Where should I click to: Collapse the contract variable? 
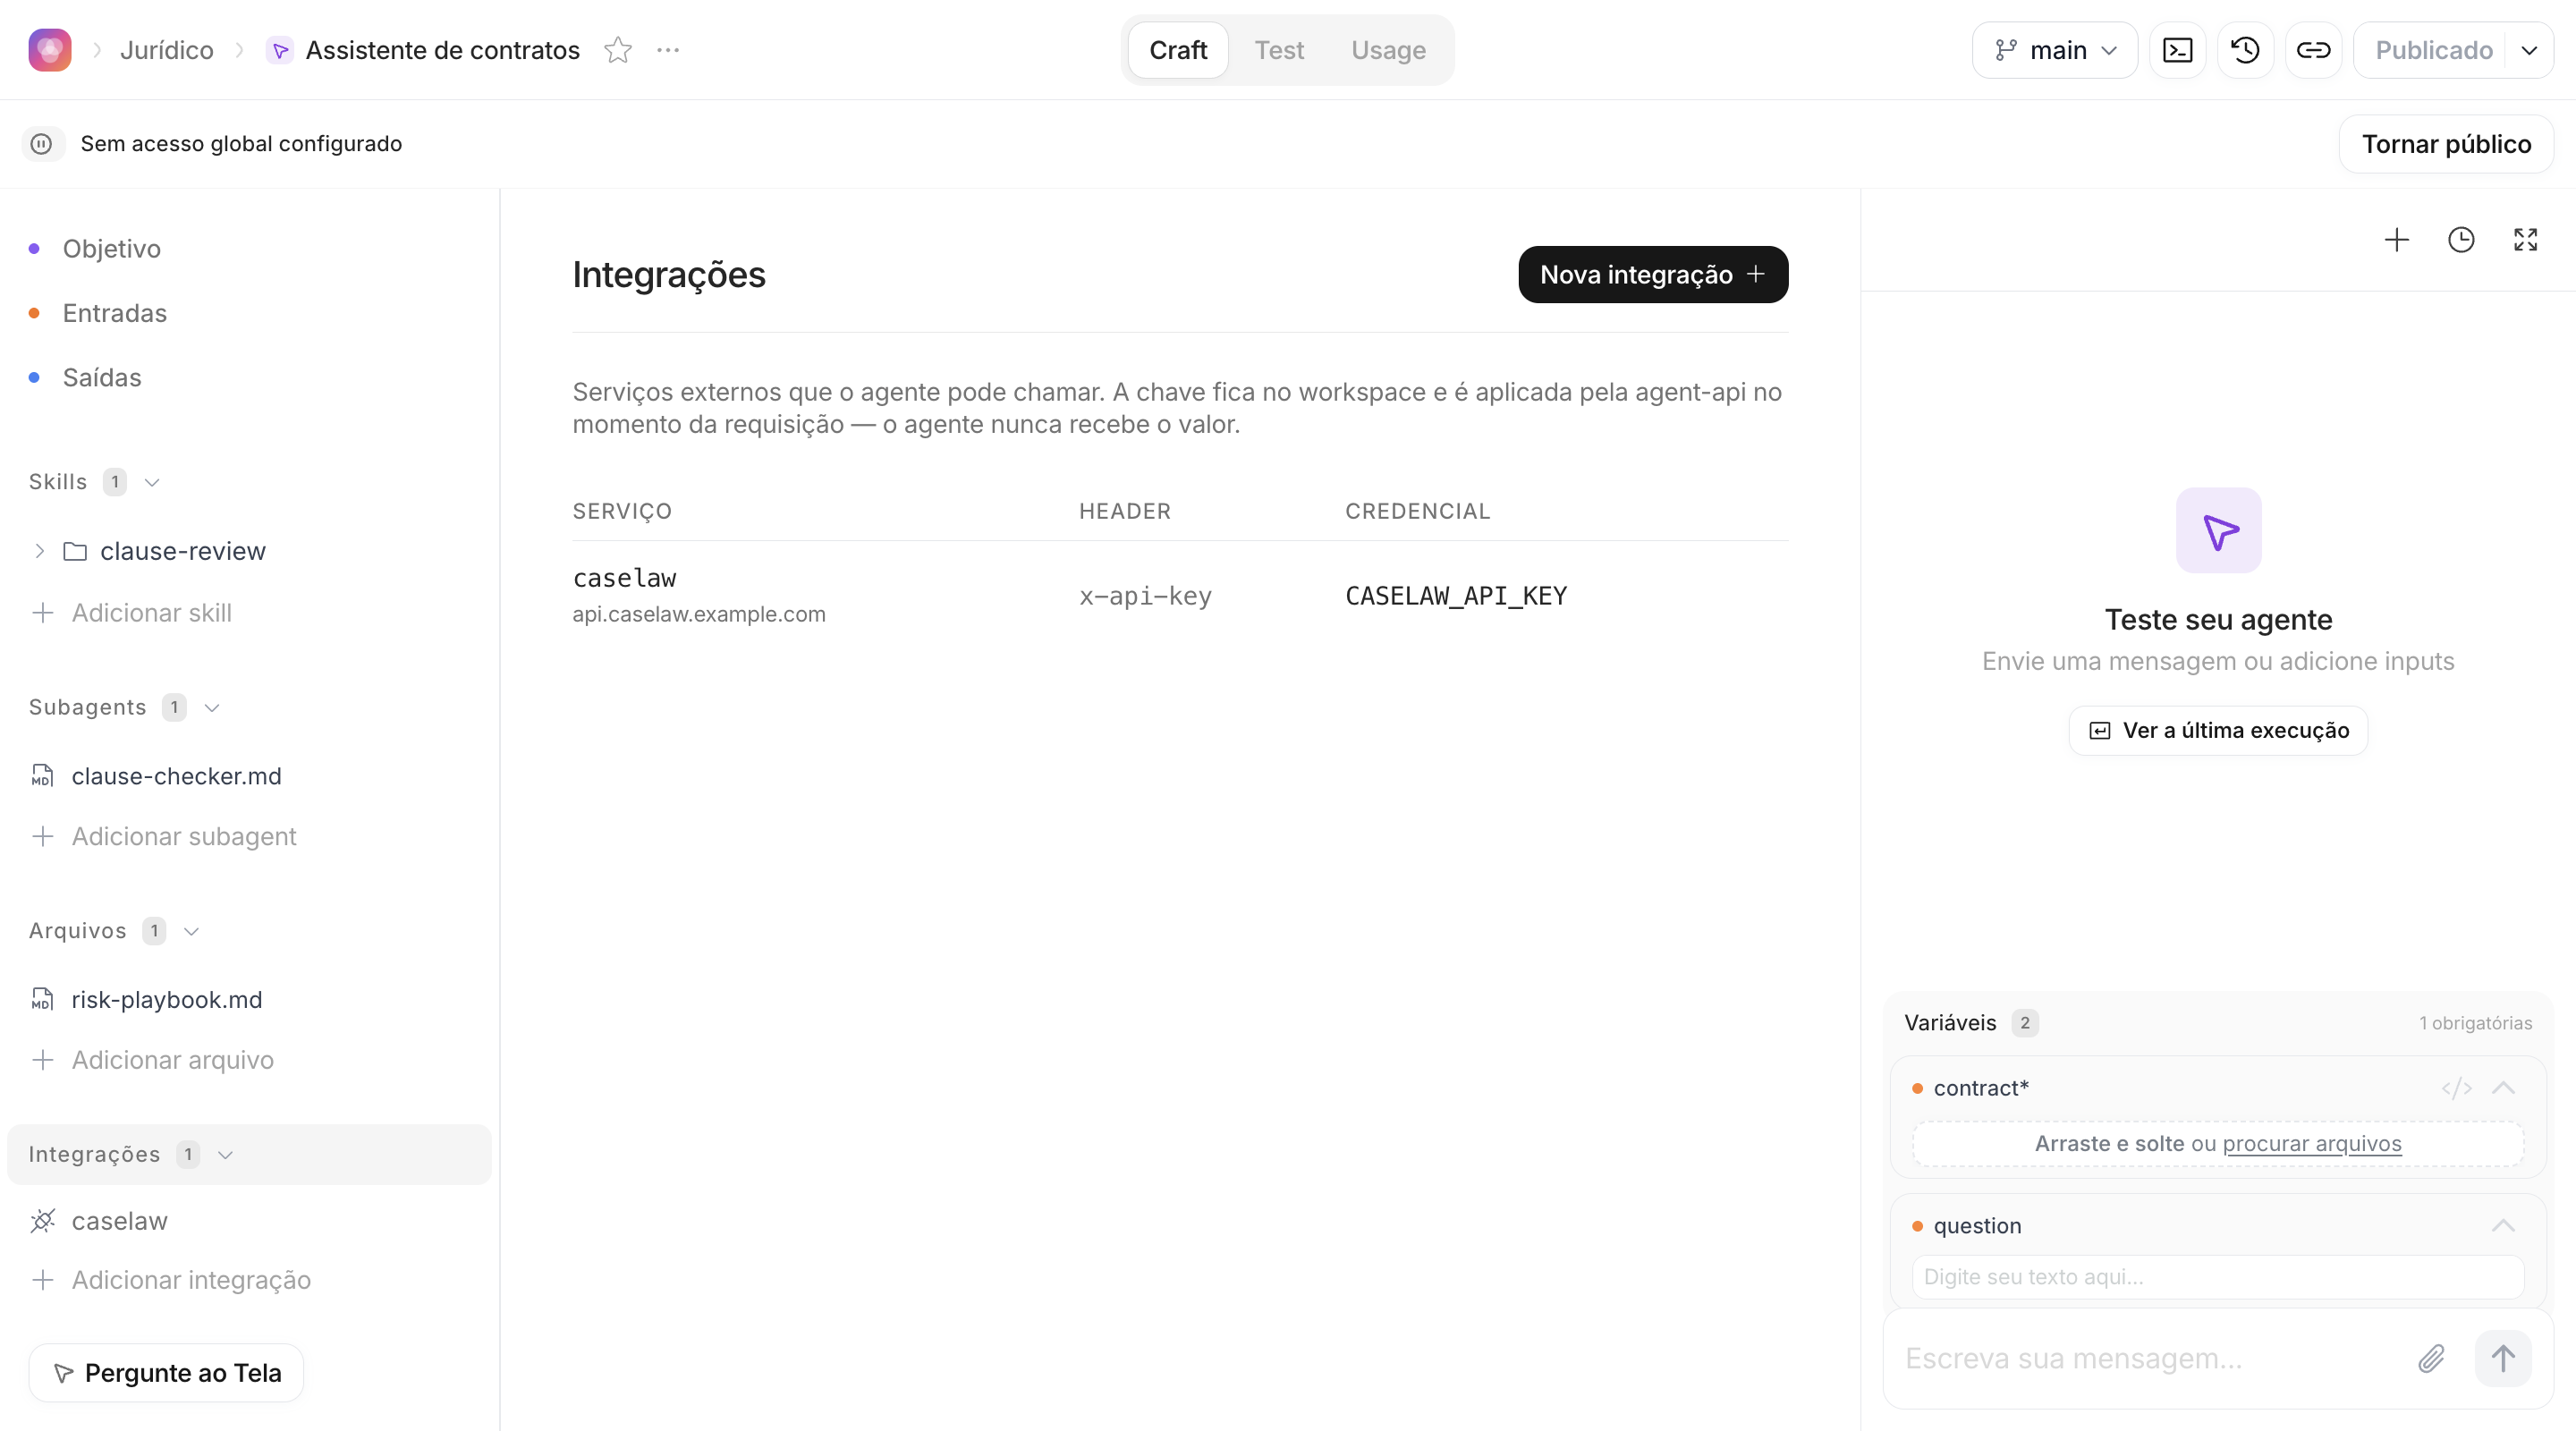click(2503, 1088)
